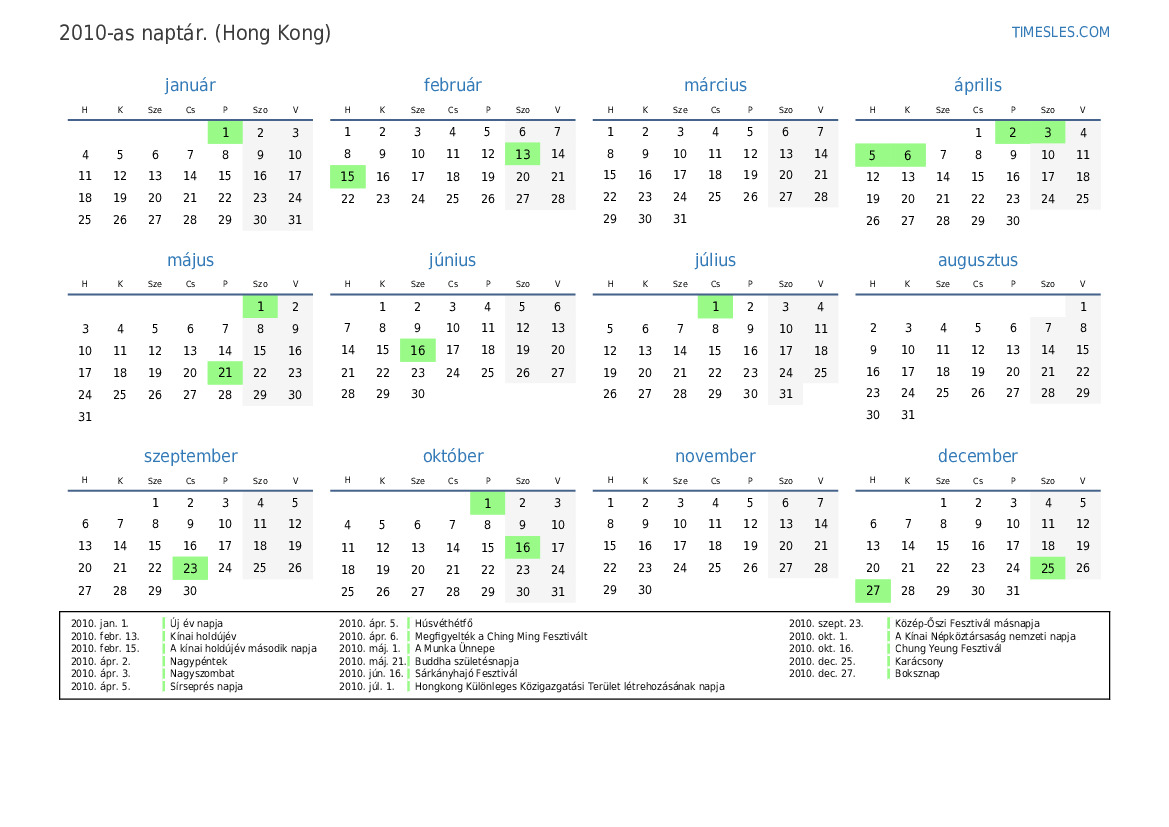Screen dimensions: 1169x827
Task: Select the 'január' month heading
Action: click(190, 85)
